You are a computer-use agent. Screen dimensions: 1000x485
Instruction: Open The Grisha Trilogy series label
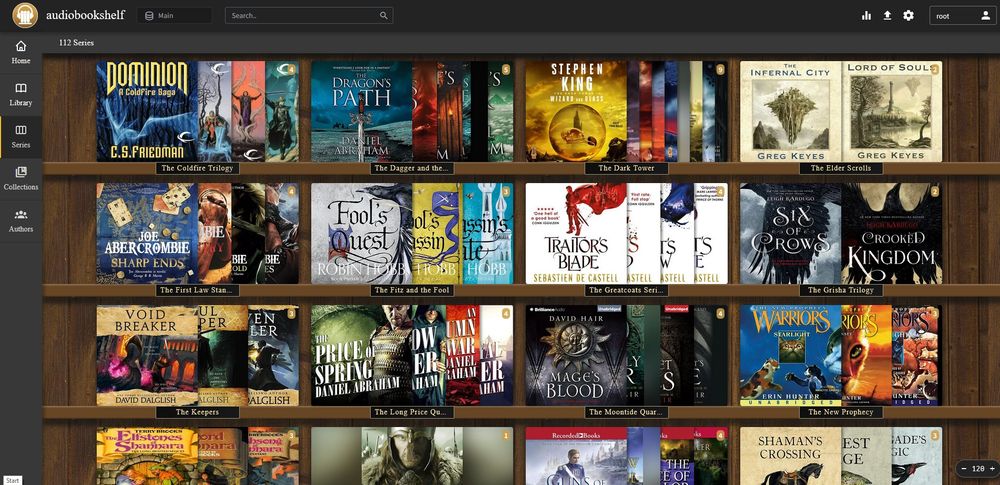[x=841, y=290]
